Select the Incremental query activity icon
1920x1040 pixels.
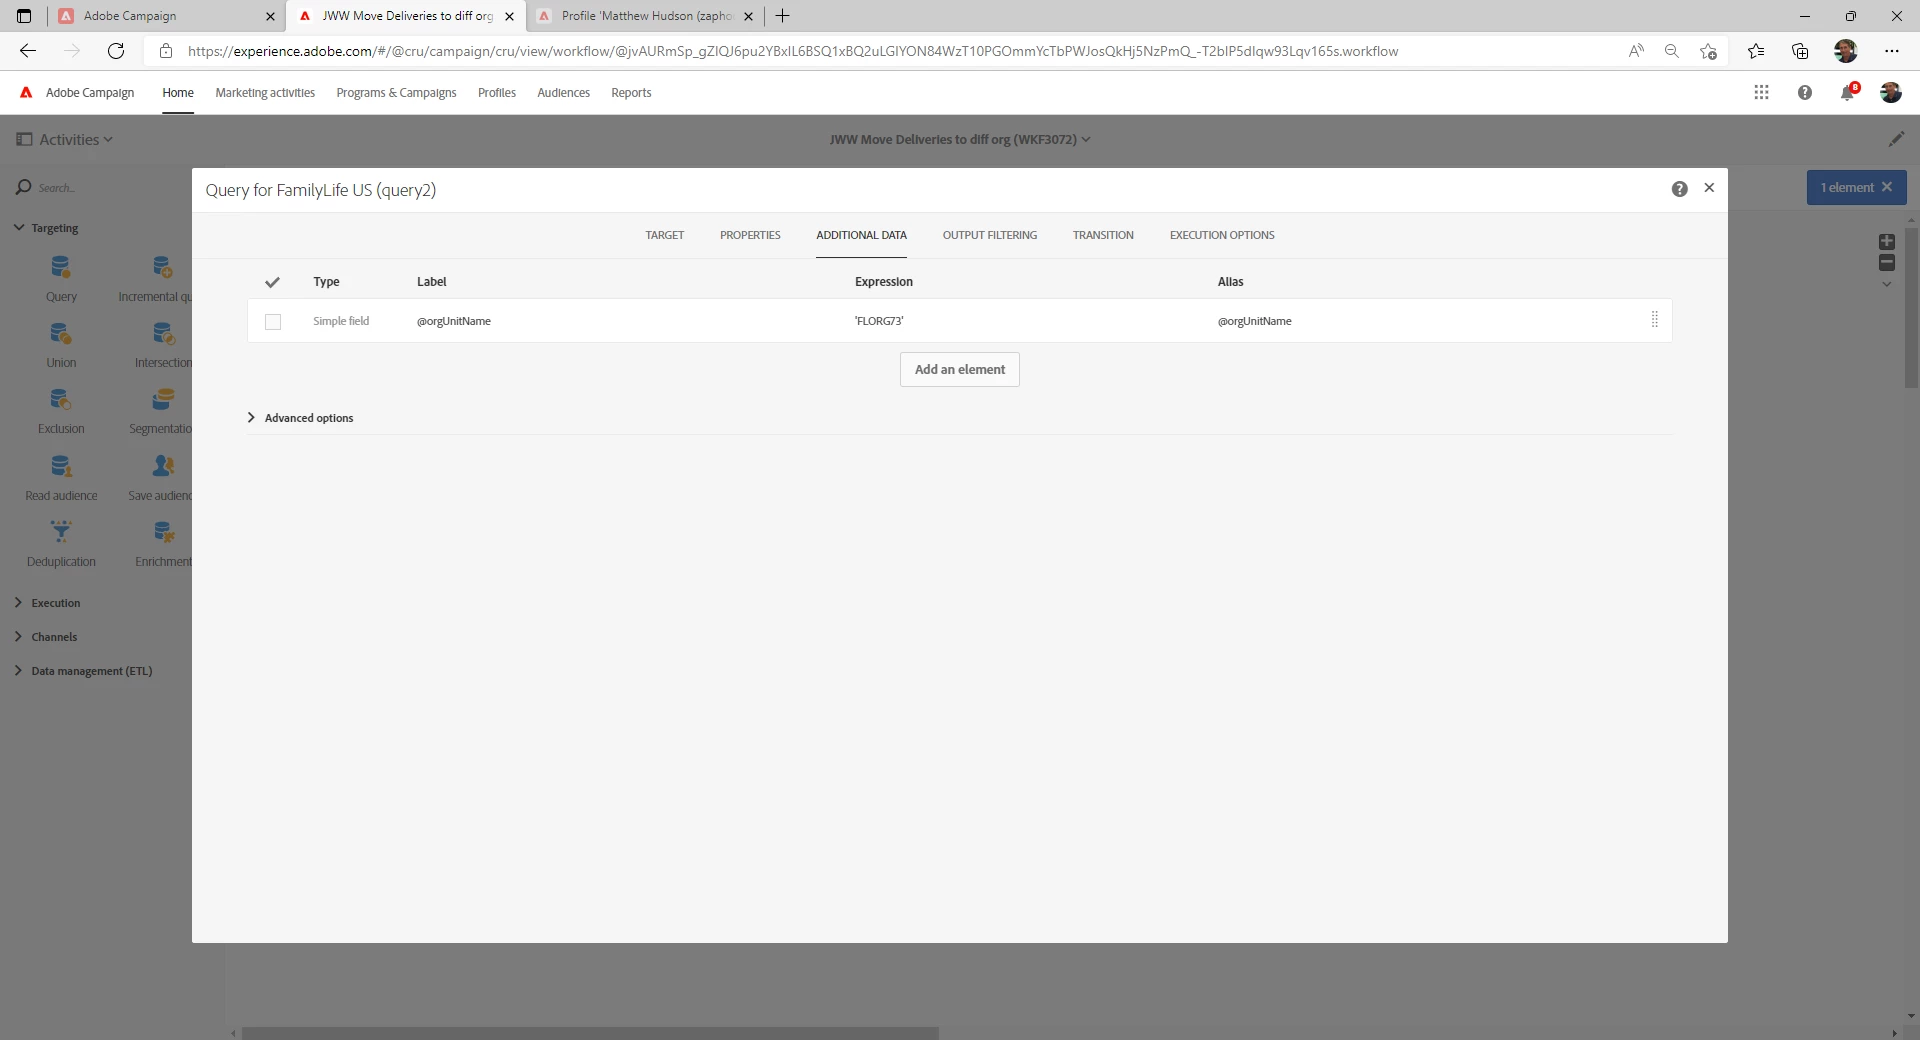(163, 267)
